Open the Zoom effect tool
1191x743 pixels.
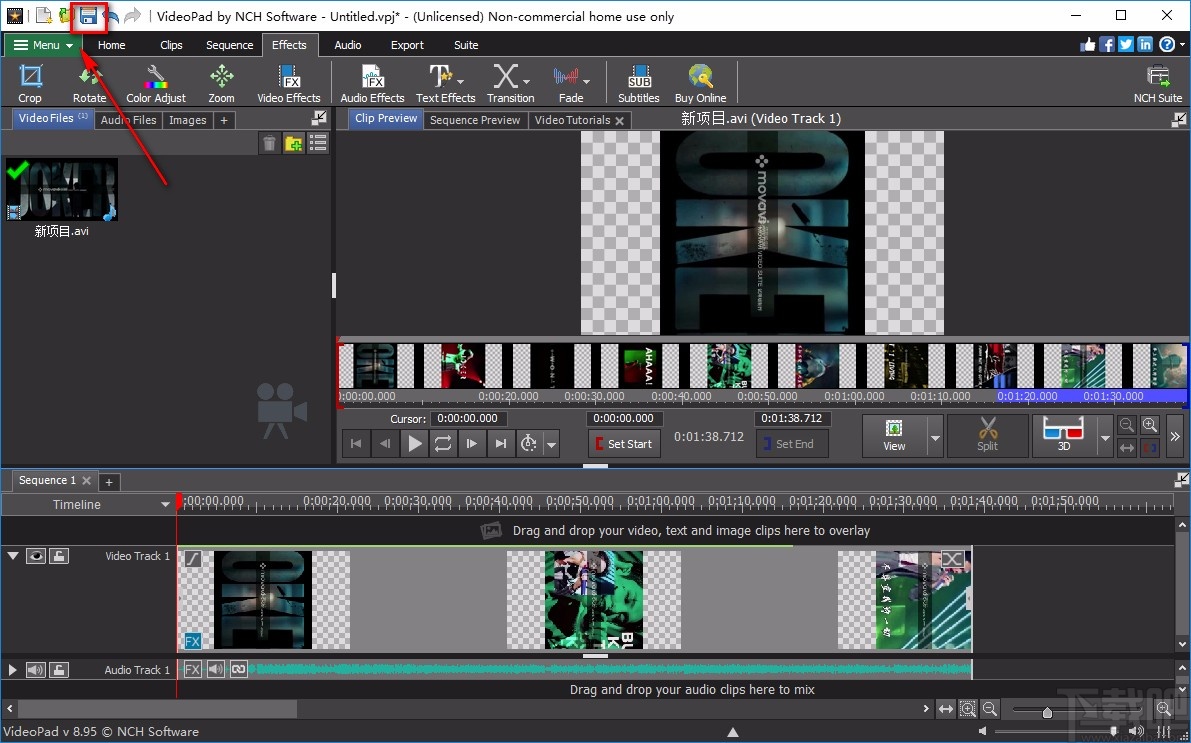(221, 82)
